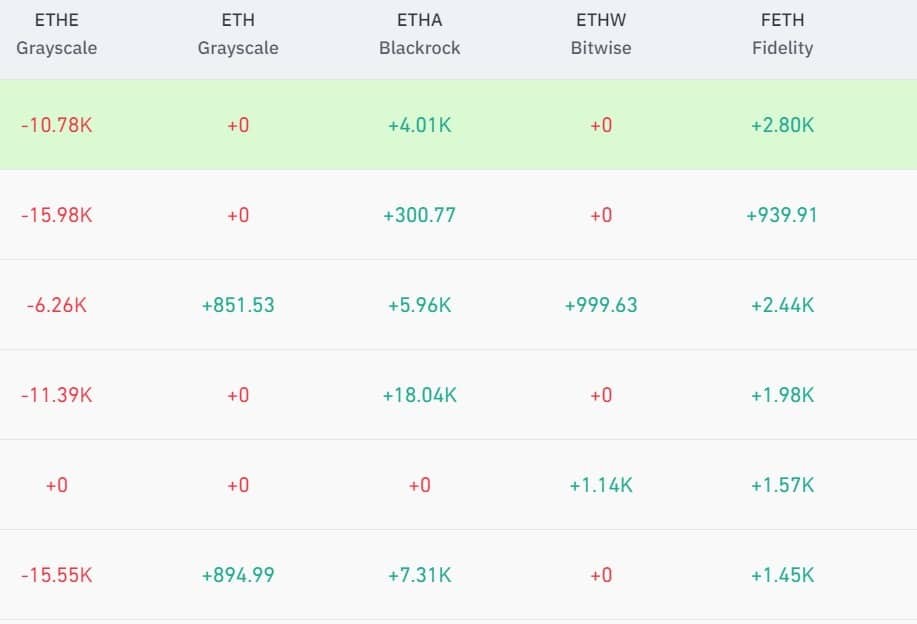
Task: Click the +999.63 Bitwise value
Action: coord(601,305)
